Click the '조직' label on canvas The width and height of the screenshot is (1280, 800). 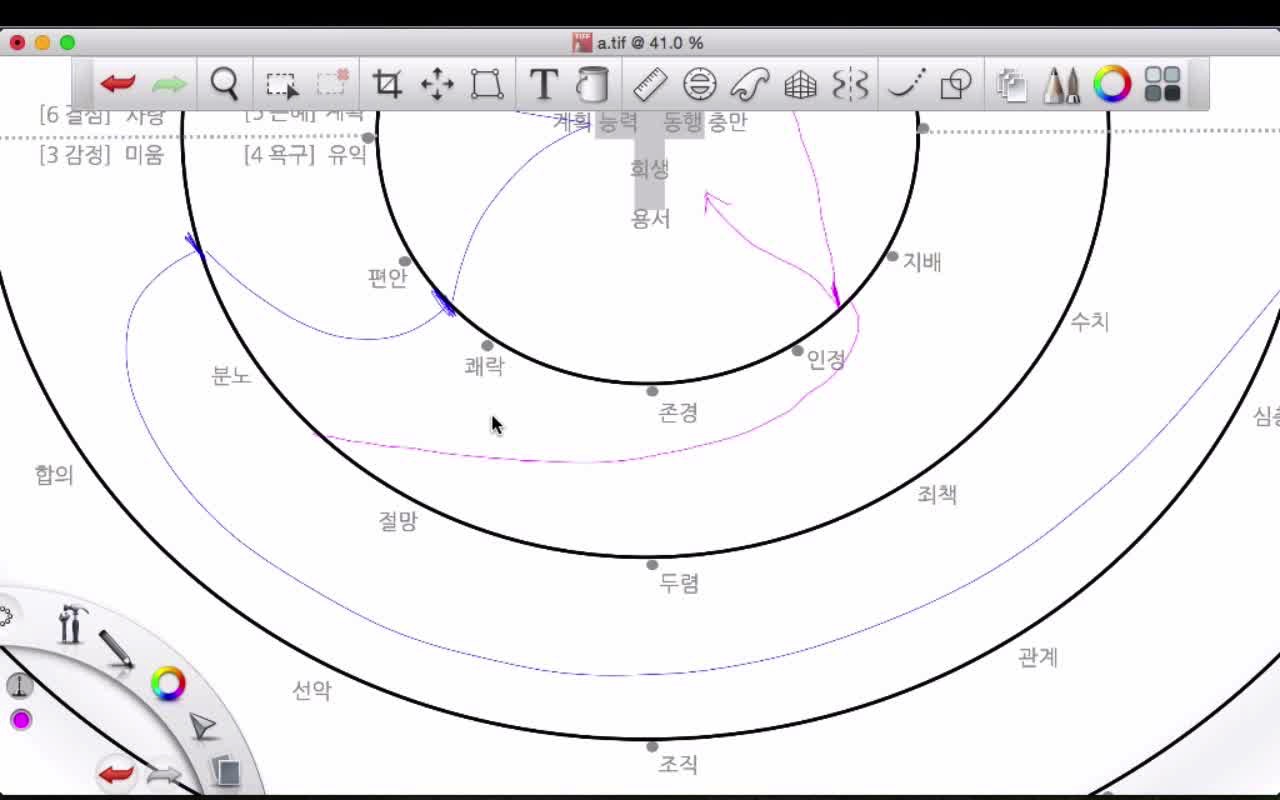coord(678,765)
